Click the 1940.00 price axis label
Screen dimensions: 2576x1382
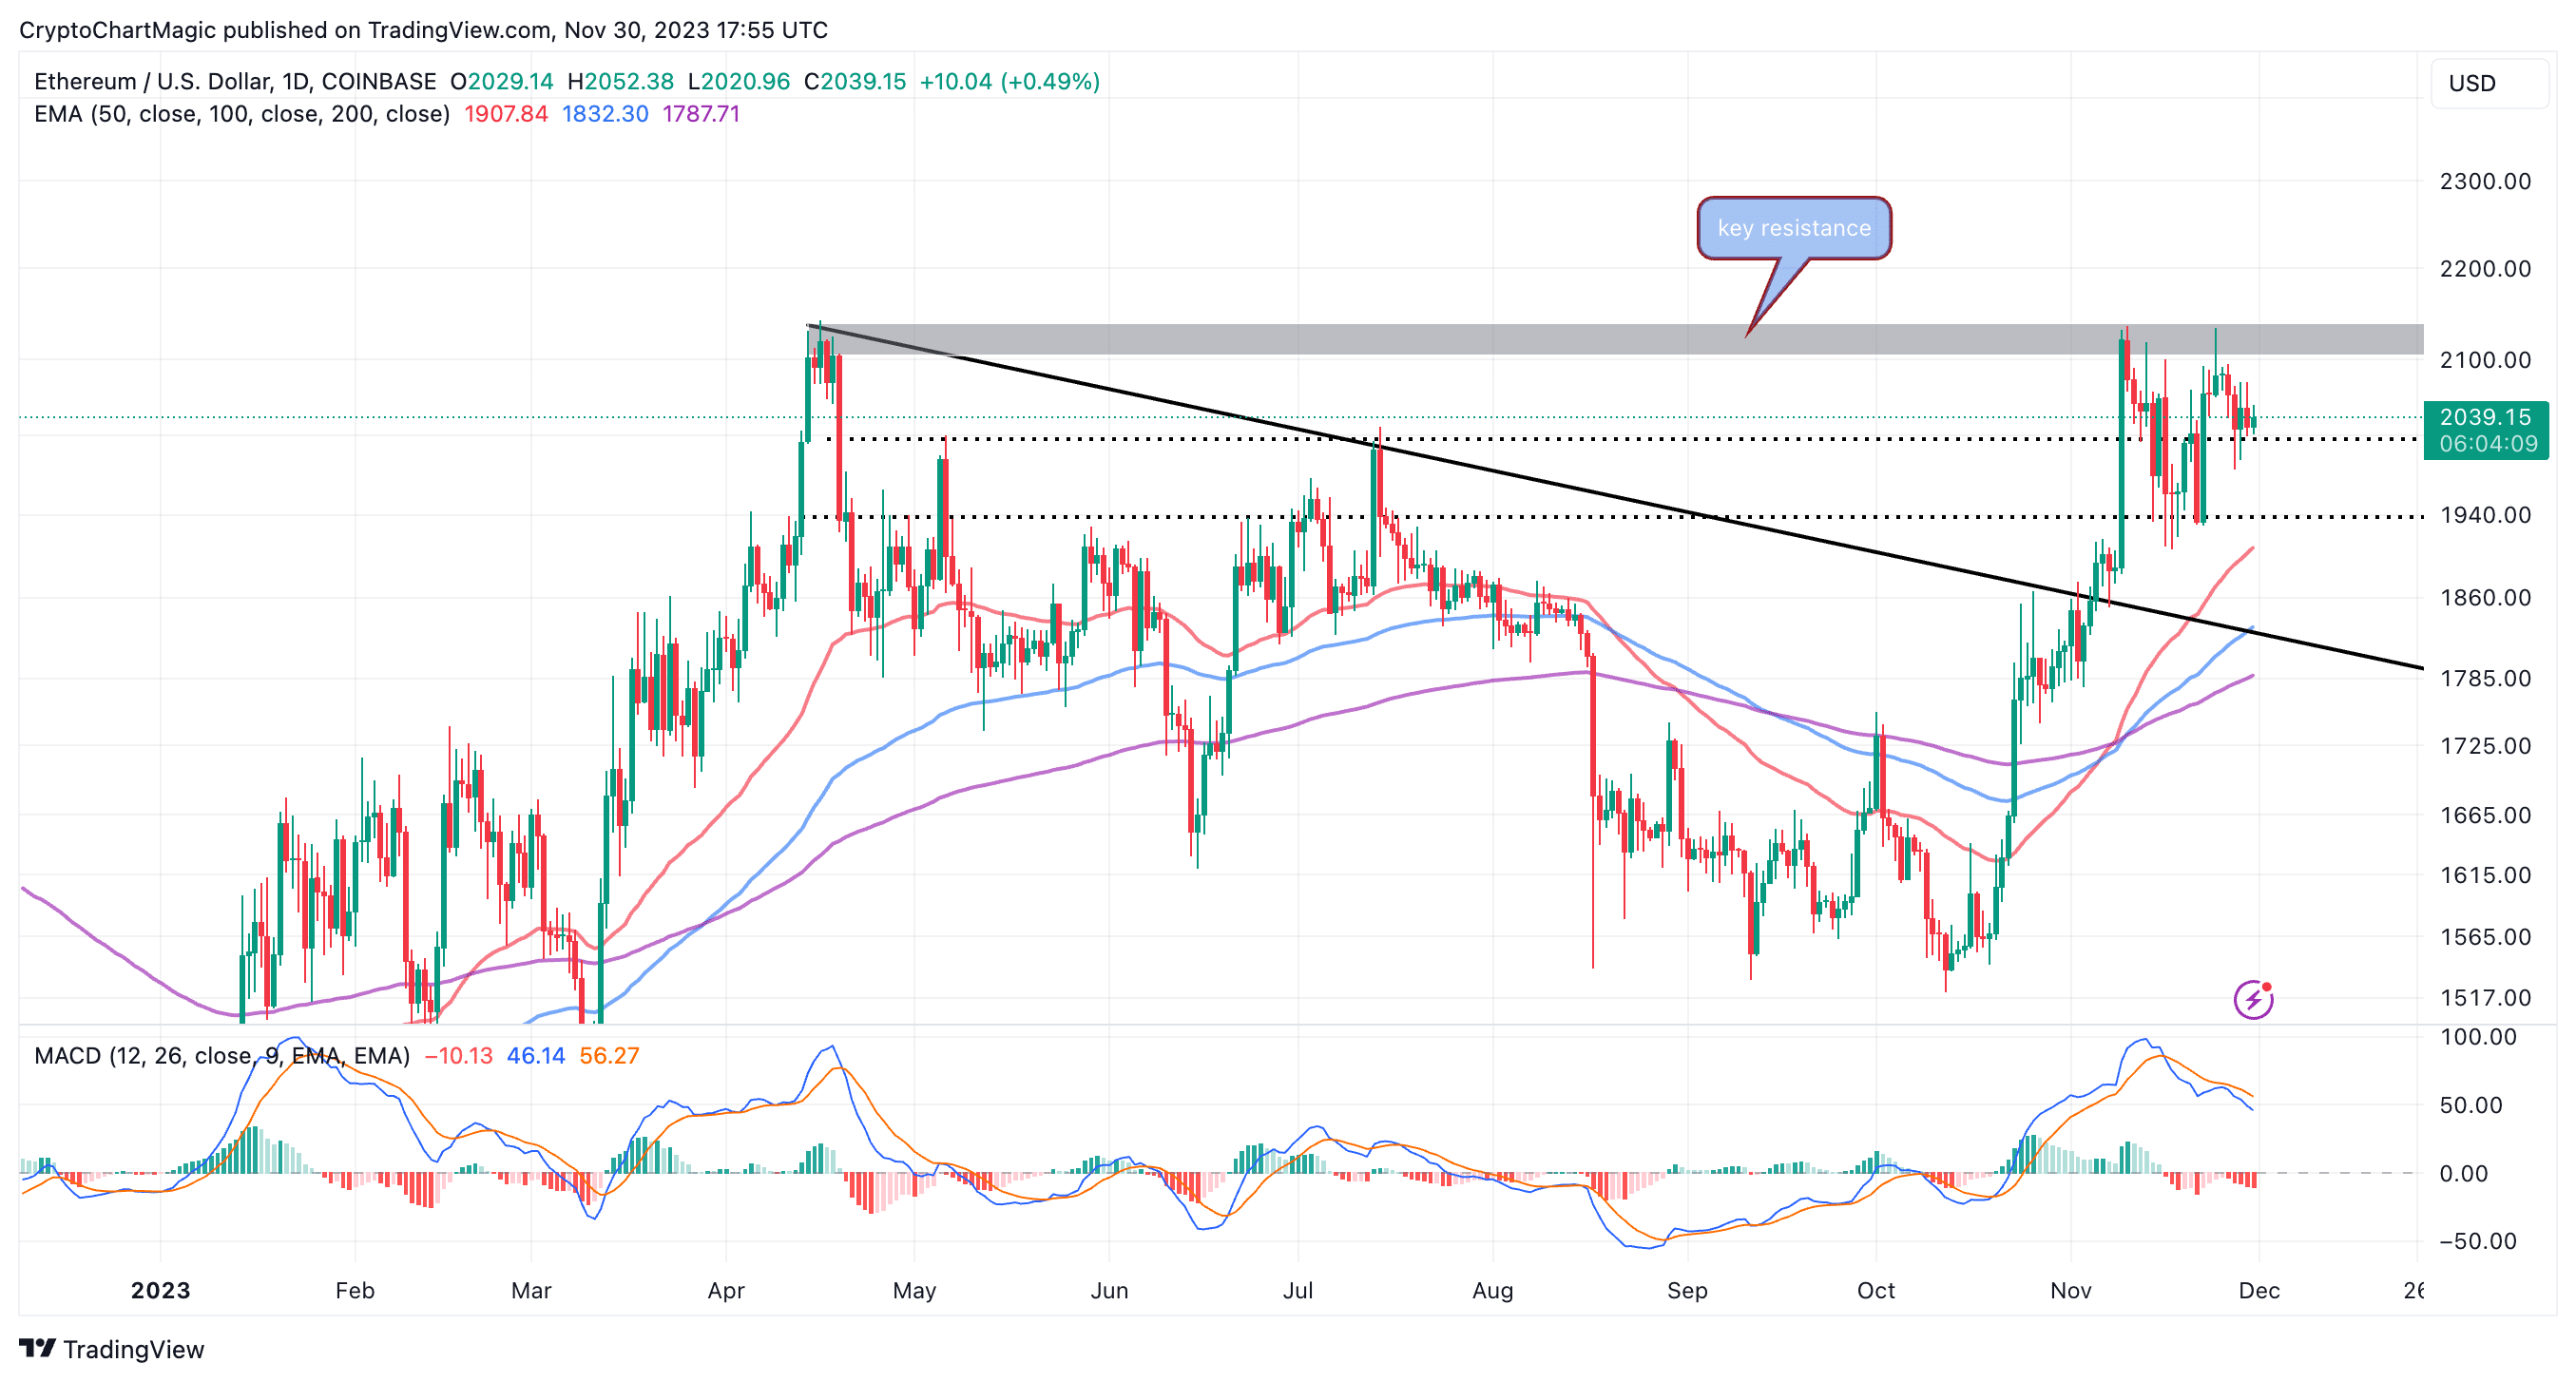pos(2485,514)
